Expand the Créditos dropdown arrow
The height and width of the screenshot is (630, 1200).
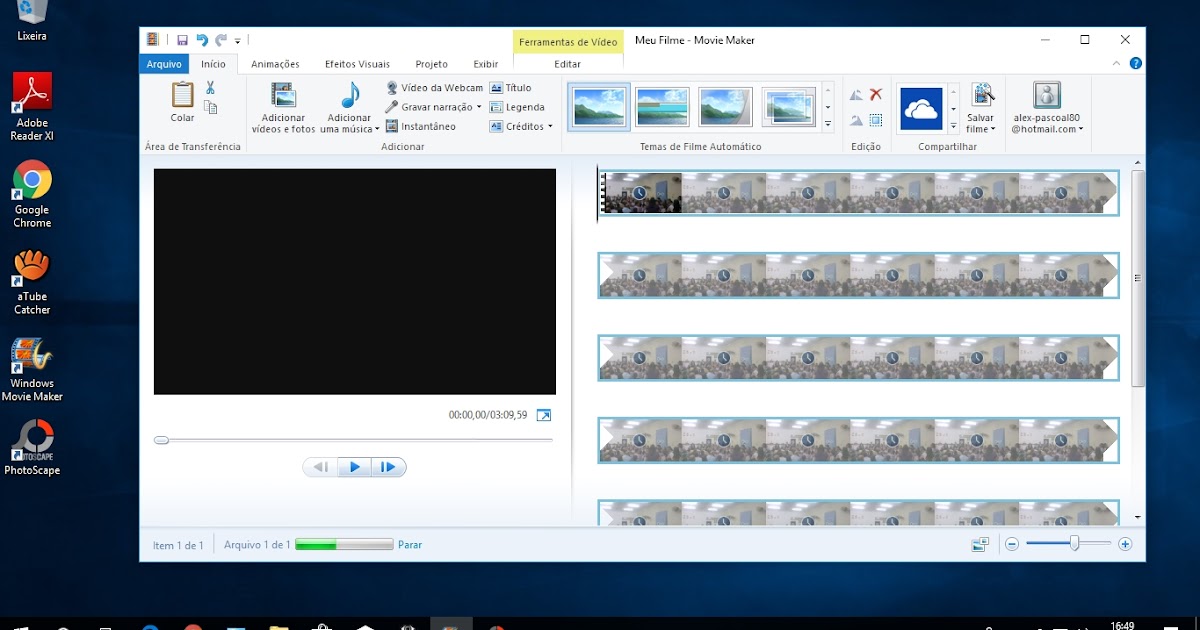pos(550,127)
